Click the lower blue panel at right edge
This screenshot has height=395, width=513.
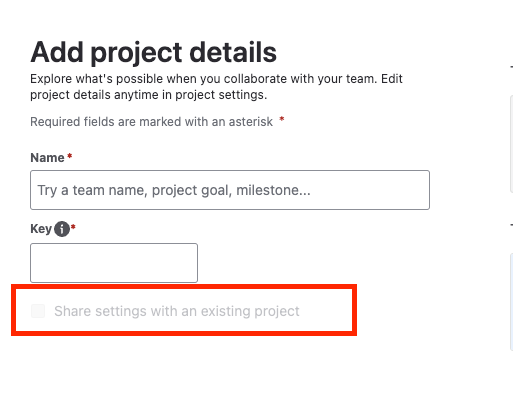coord(511,302)
